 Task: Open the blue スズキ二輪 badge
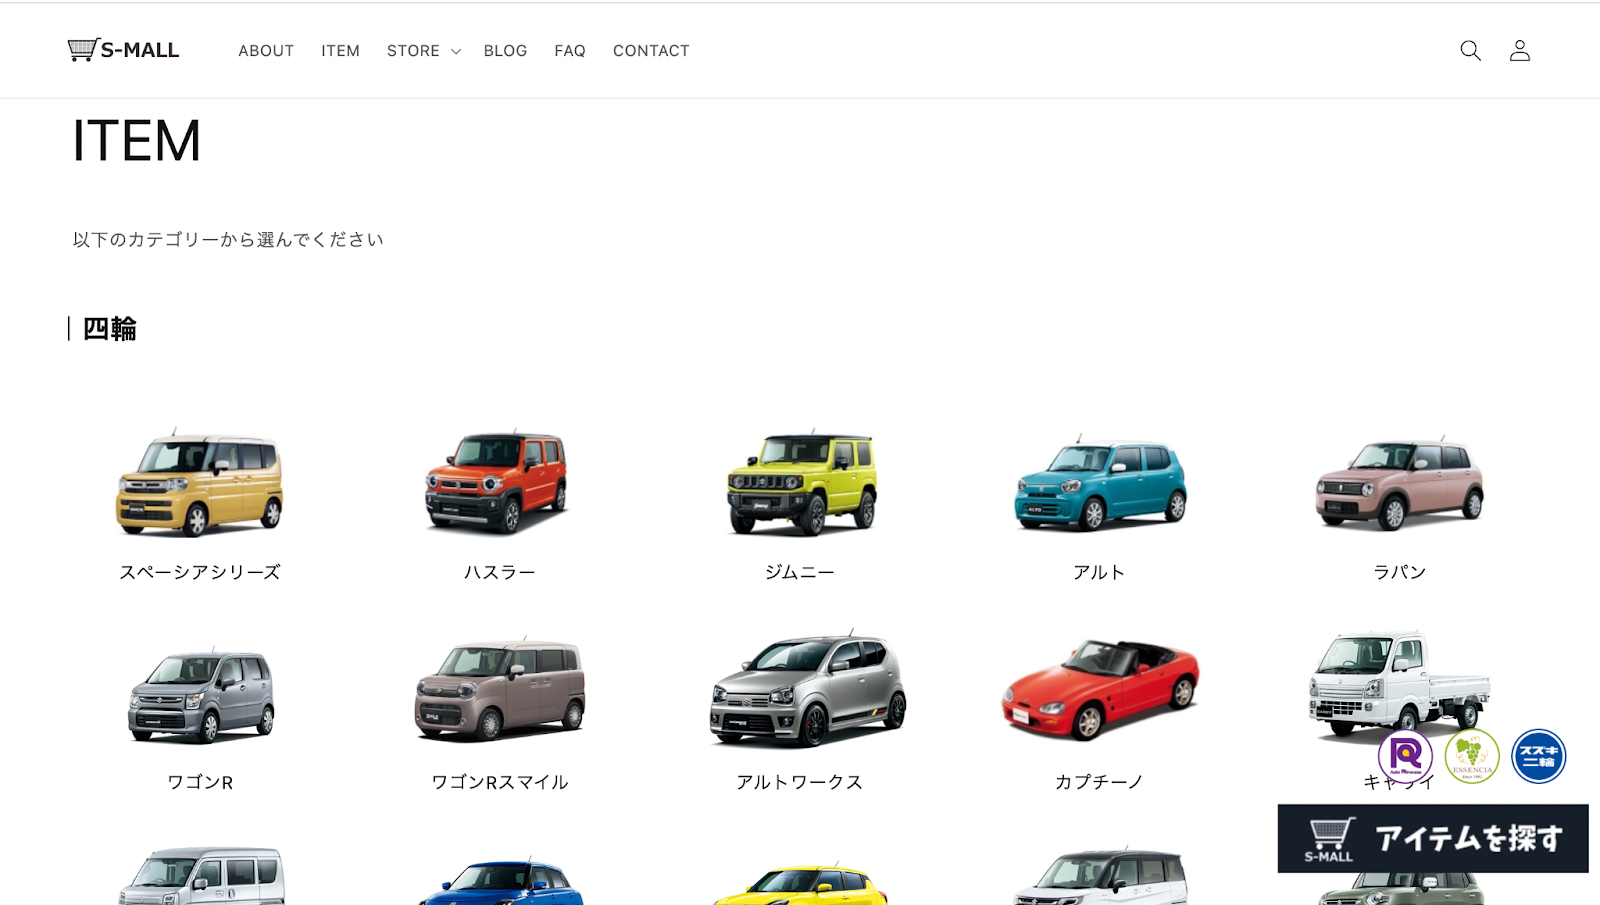click(x=1539, y=755)
